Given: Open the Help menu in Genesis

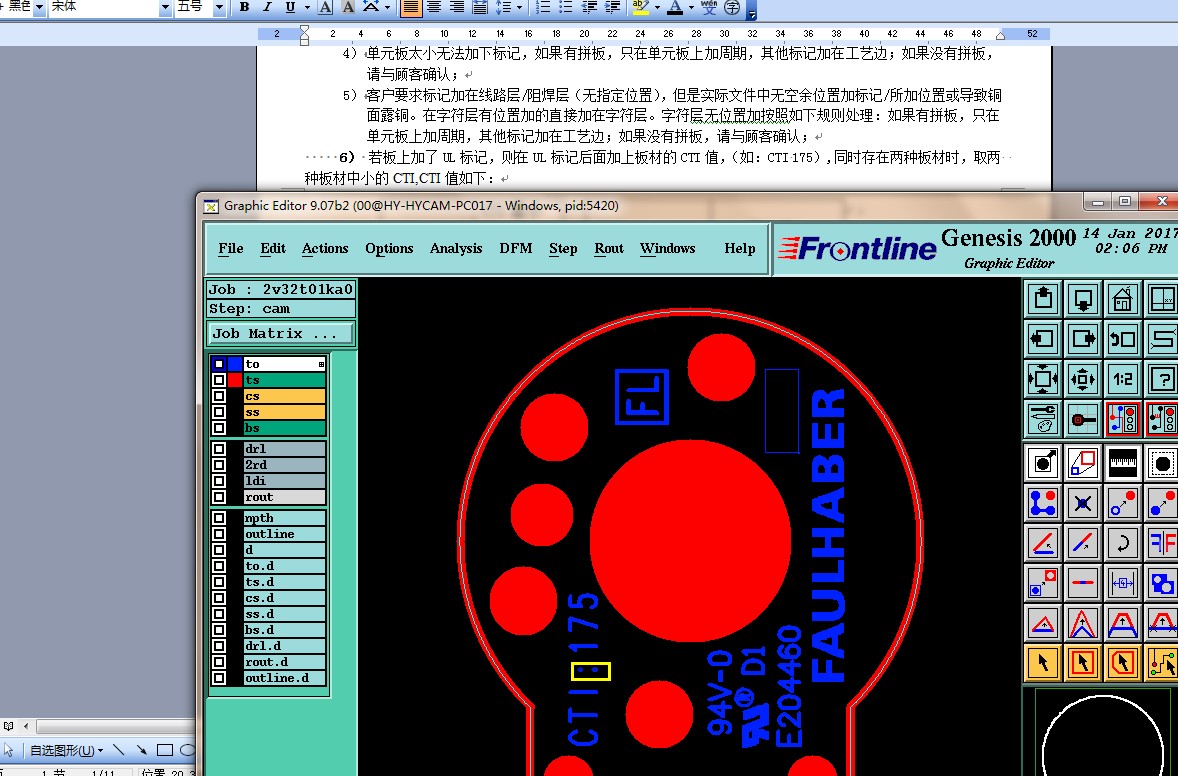Looking at the screenshot, I should click(x=740, y=249).
